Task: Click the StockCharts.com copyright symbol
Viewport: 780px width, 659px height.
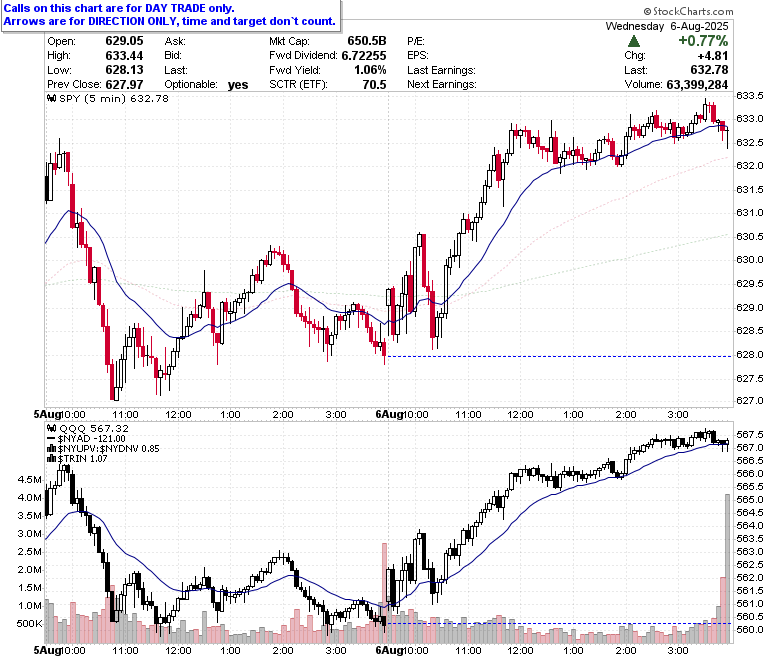Action: coord(647,11)
